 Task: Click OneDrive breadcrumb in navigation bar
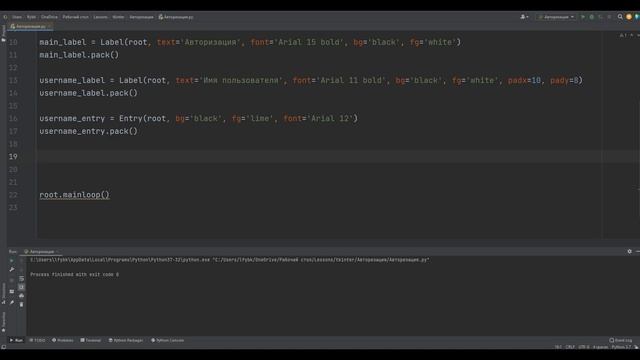click(49, 17)
